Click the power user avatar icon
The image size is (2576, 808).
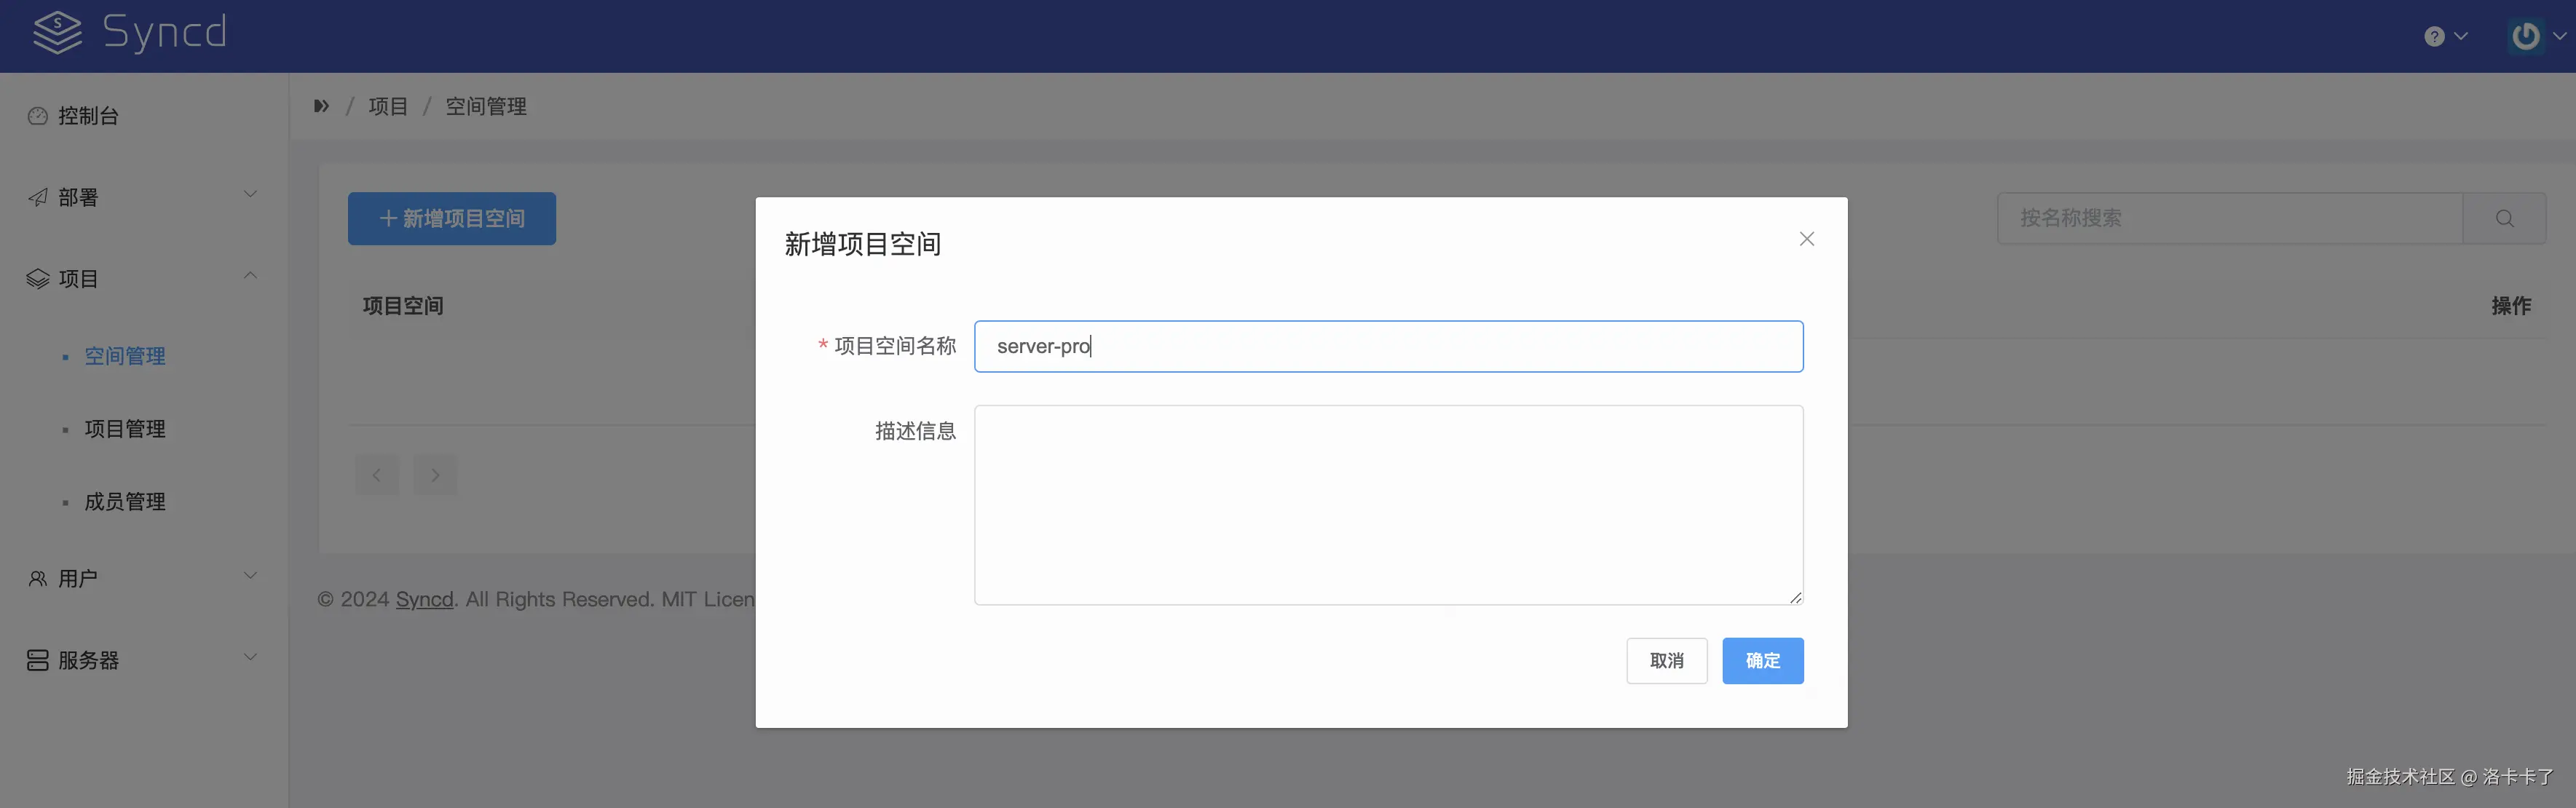click(x=2525, y=36)
